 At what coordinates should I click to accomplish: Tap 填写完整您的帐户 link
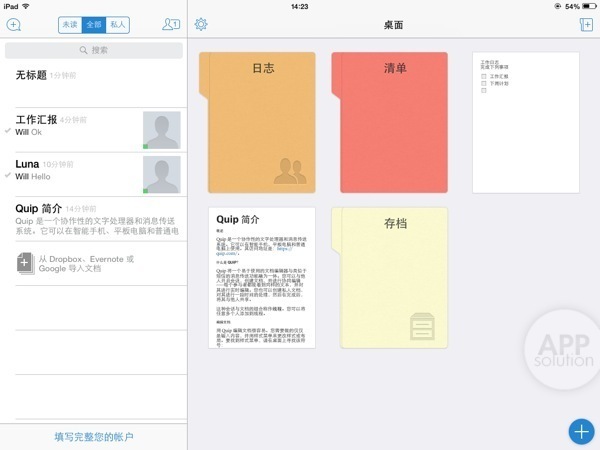[93, 437]
